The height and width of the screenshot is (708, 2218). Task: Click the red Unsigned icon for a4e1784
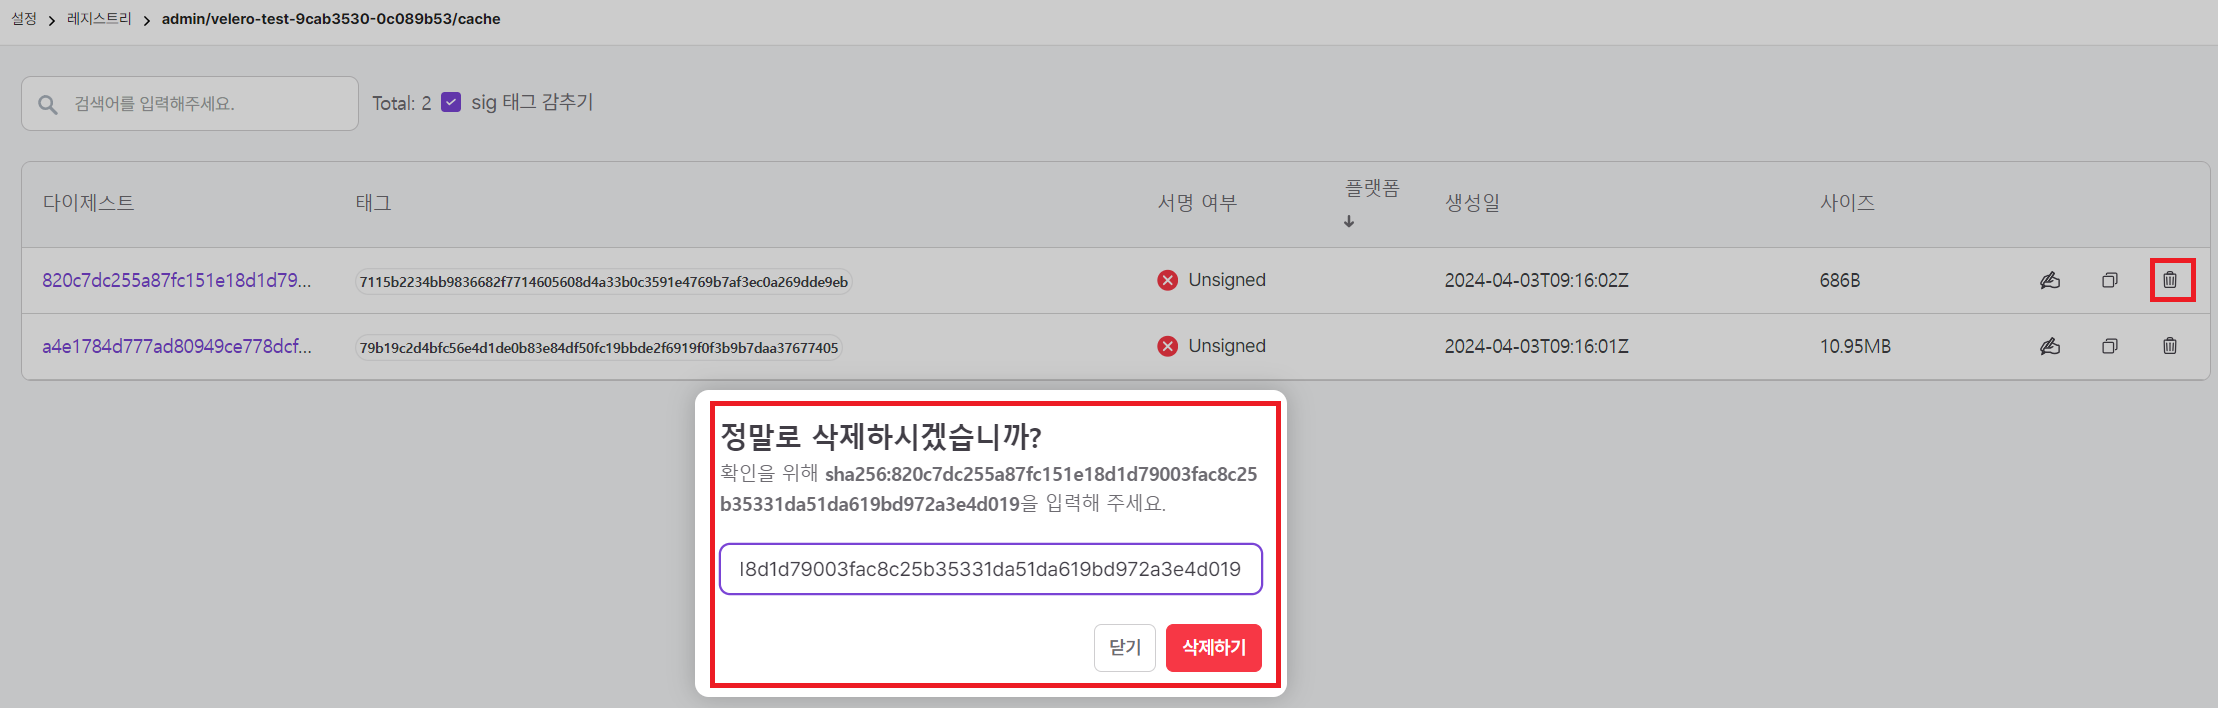(1167, 346)
